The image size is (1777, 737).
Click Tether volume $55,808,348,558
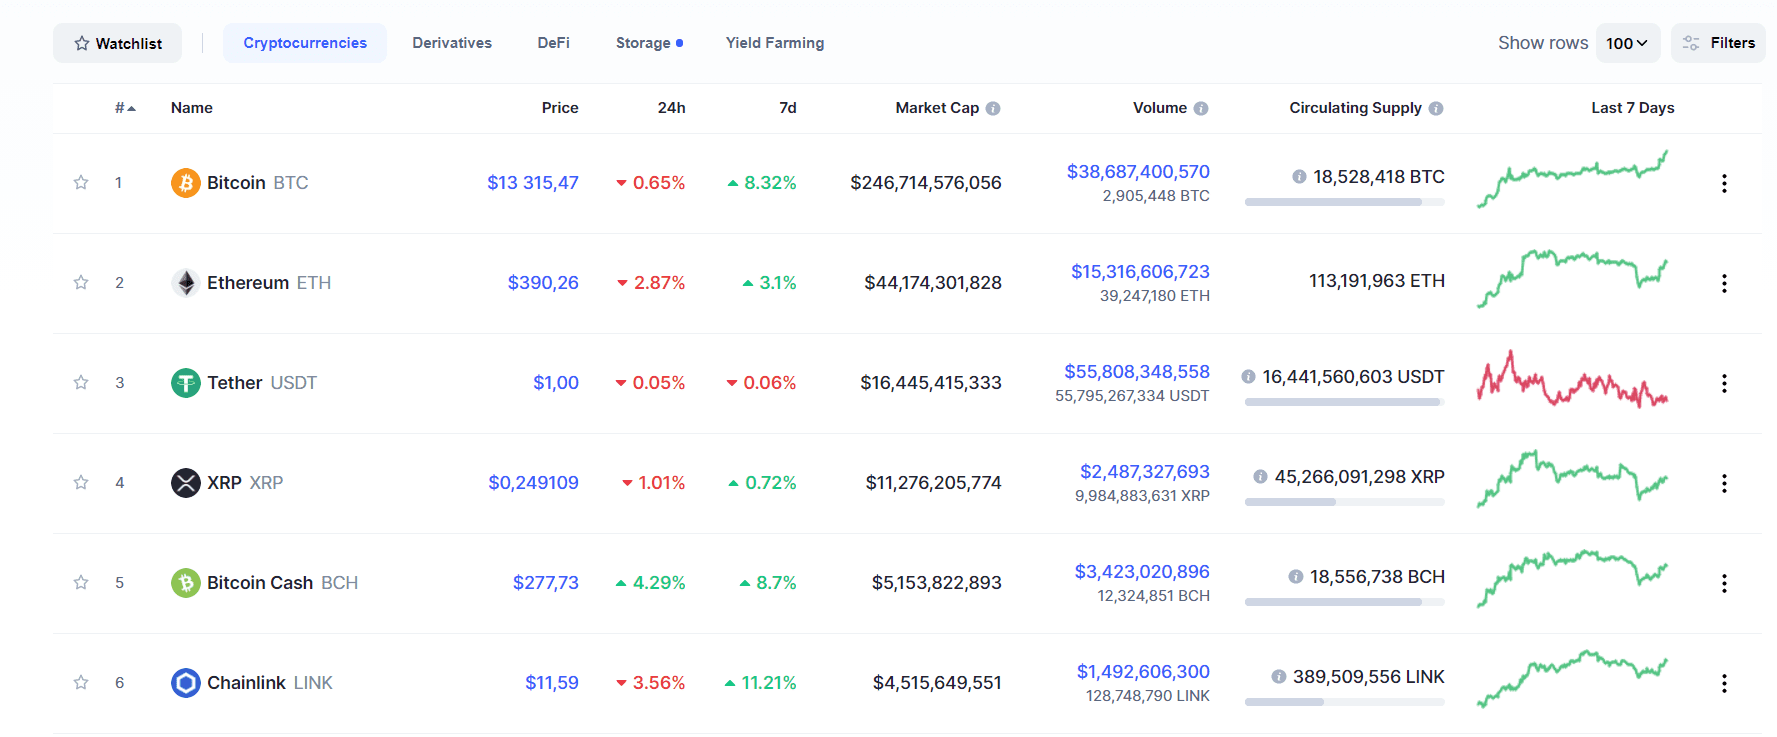pyautogui.click(x=1137, y=372)
